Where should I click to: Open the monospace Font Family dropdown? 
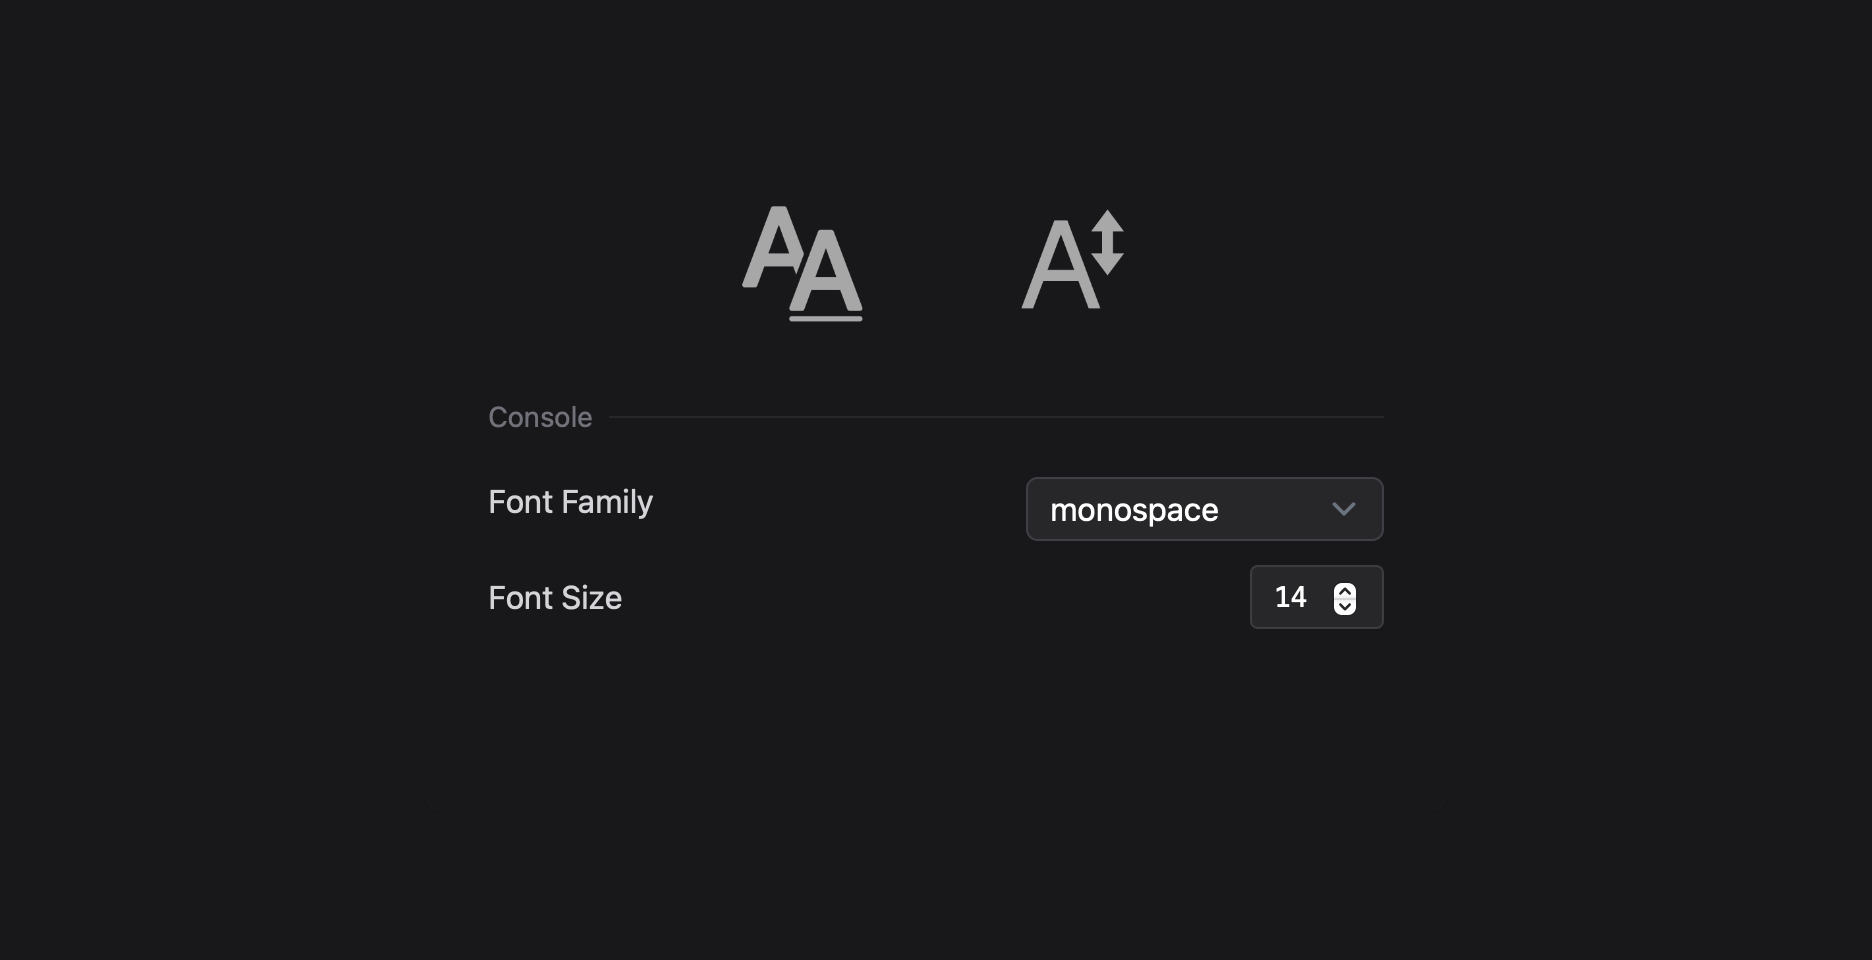tap(1204, 509)
